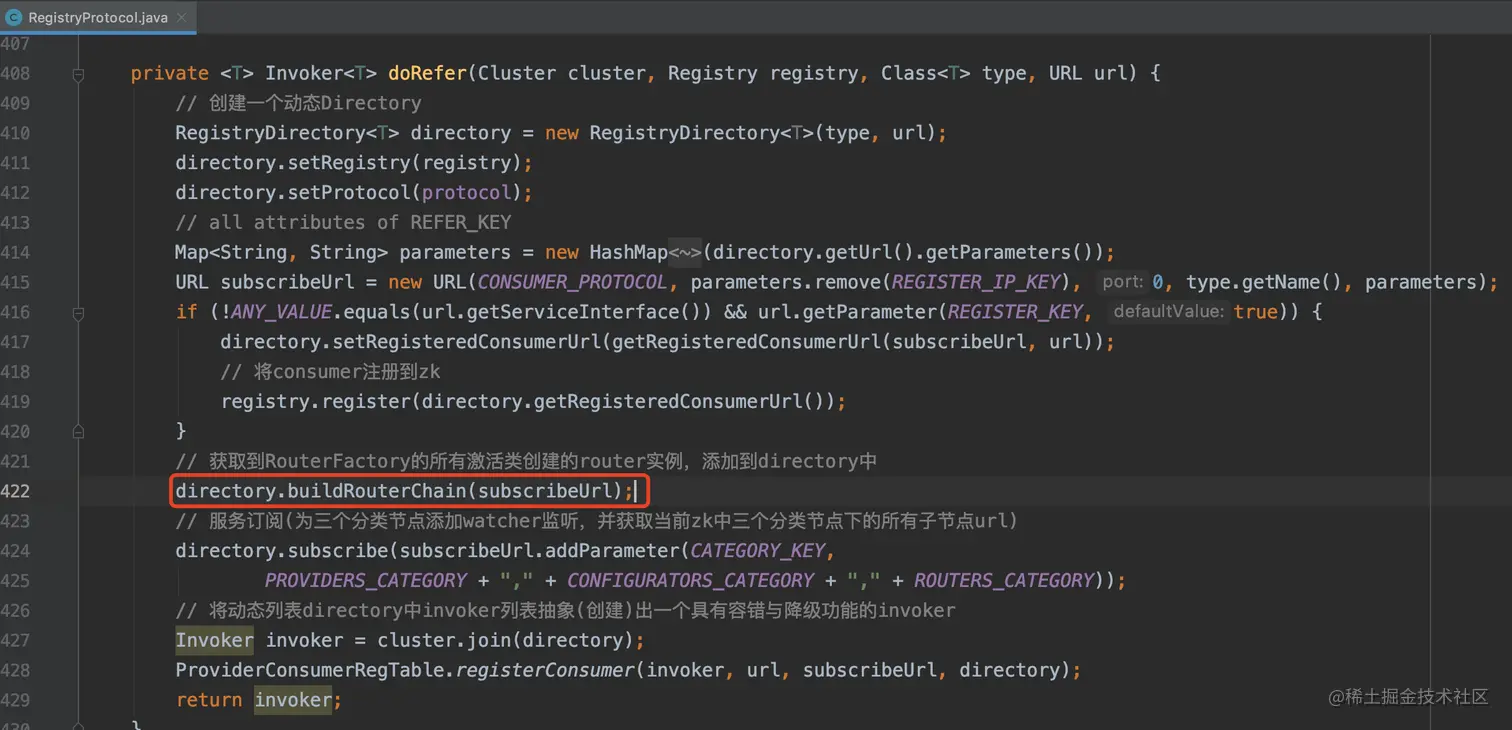This screenshot has width=1512, height=730.
Task: Click line number 415 in the gutter
Action: (x=15, y=282)
